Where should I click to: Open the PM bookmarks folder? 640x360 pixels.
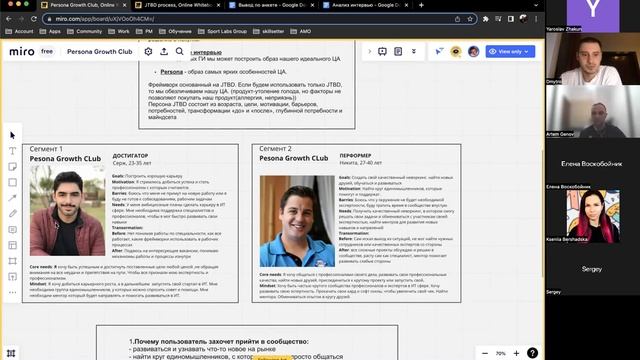point(144,31)
